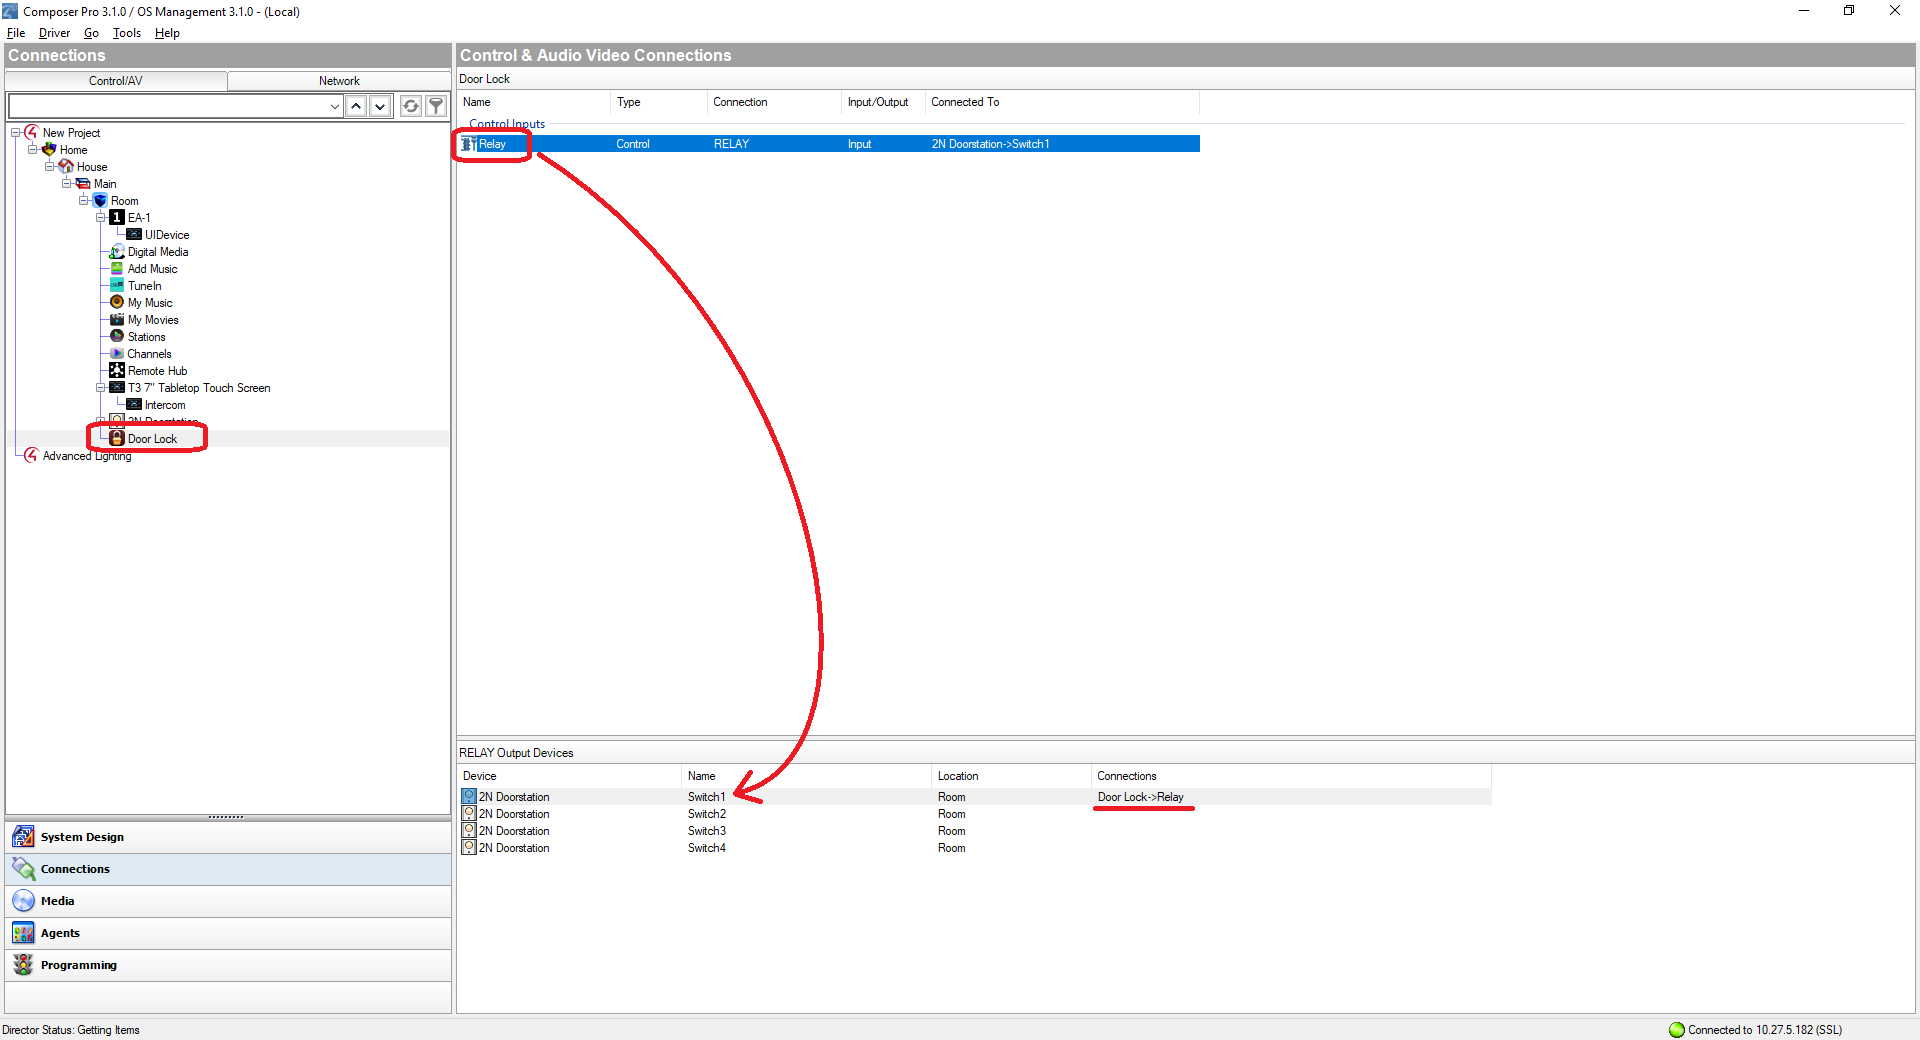
Task: Click the refresh icon in the Connections toolbar
Action: pyautogui.click(x=410, y=106)
